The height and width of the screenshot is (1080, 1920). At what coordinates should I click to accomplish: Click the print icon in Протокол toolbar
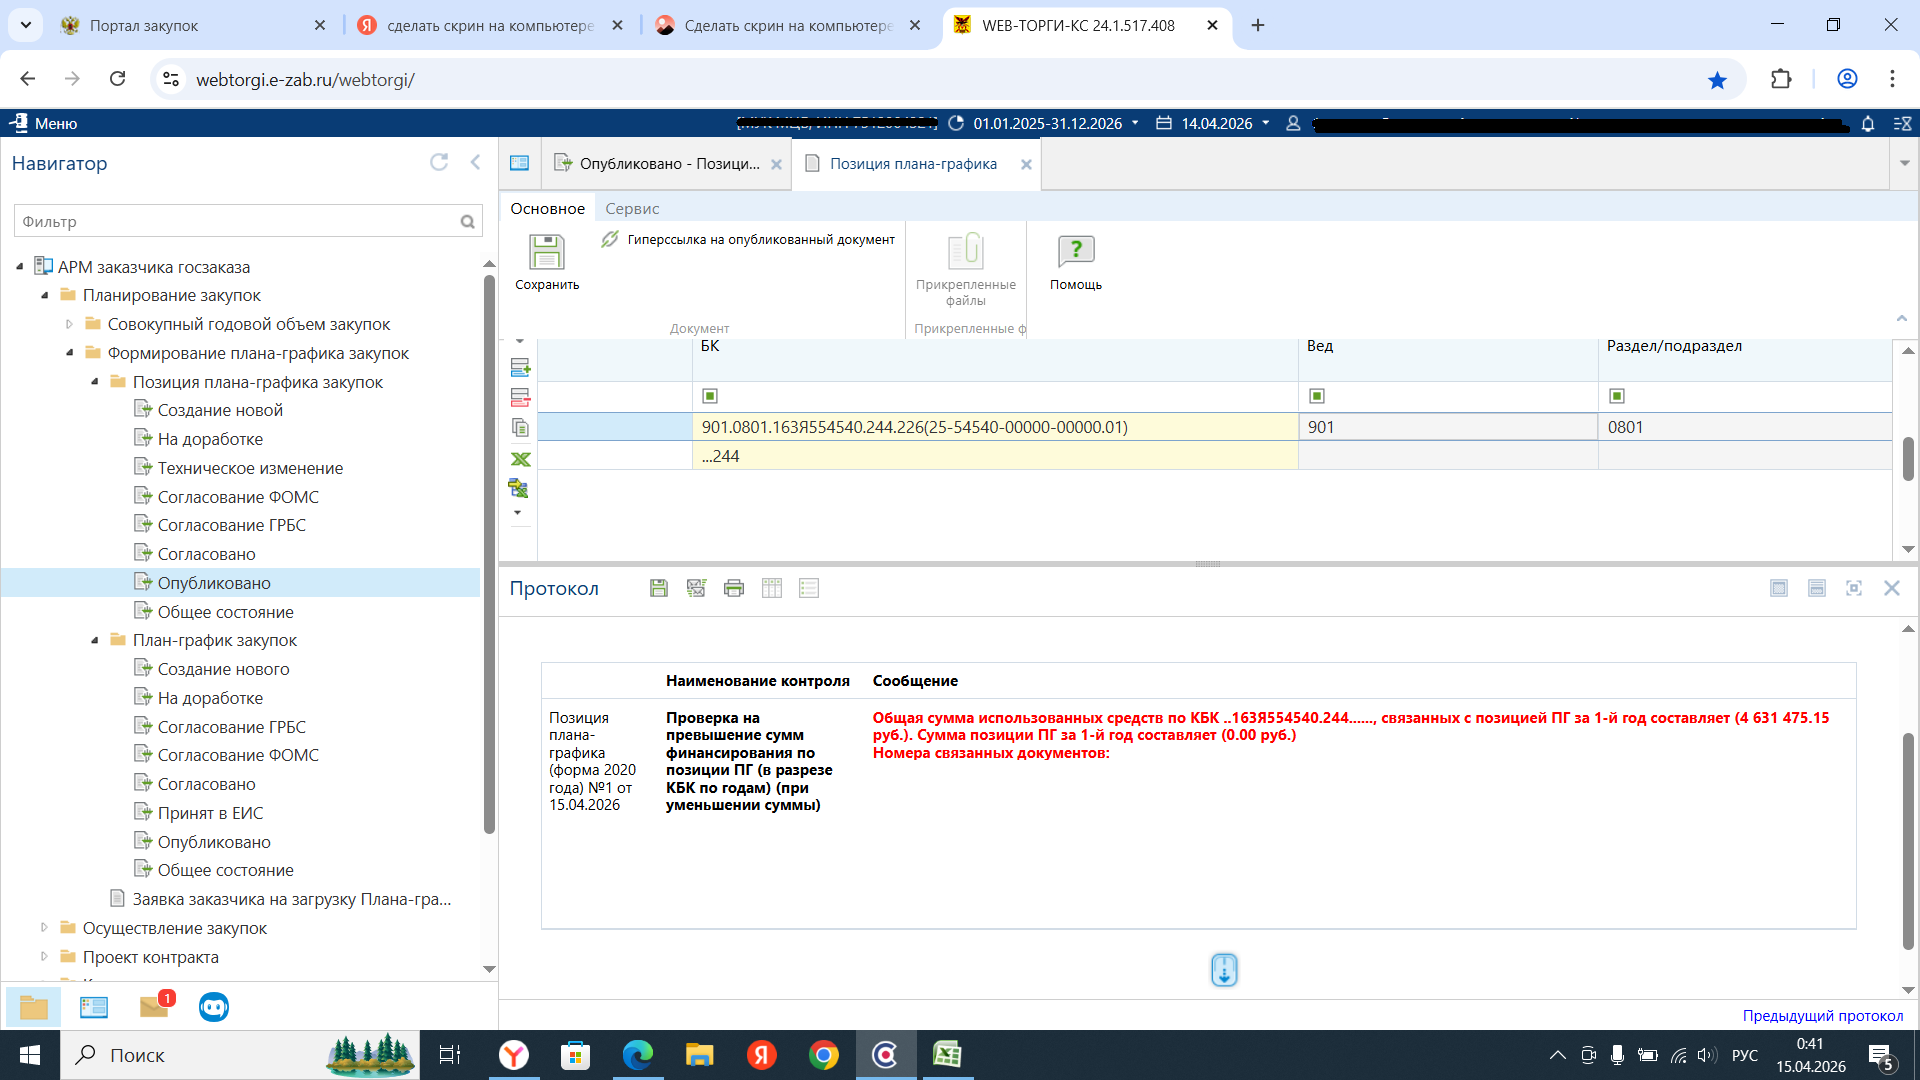click(x=734, y=588)
